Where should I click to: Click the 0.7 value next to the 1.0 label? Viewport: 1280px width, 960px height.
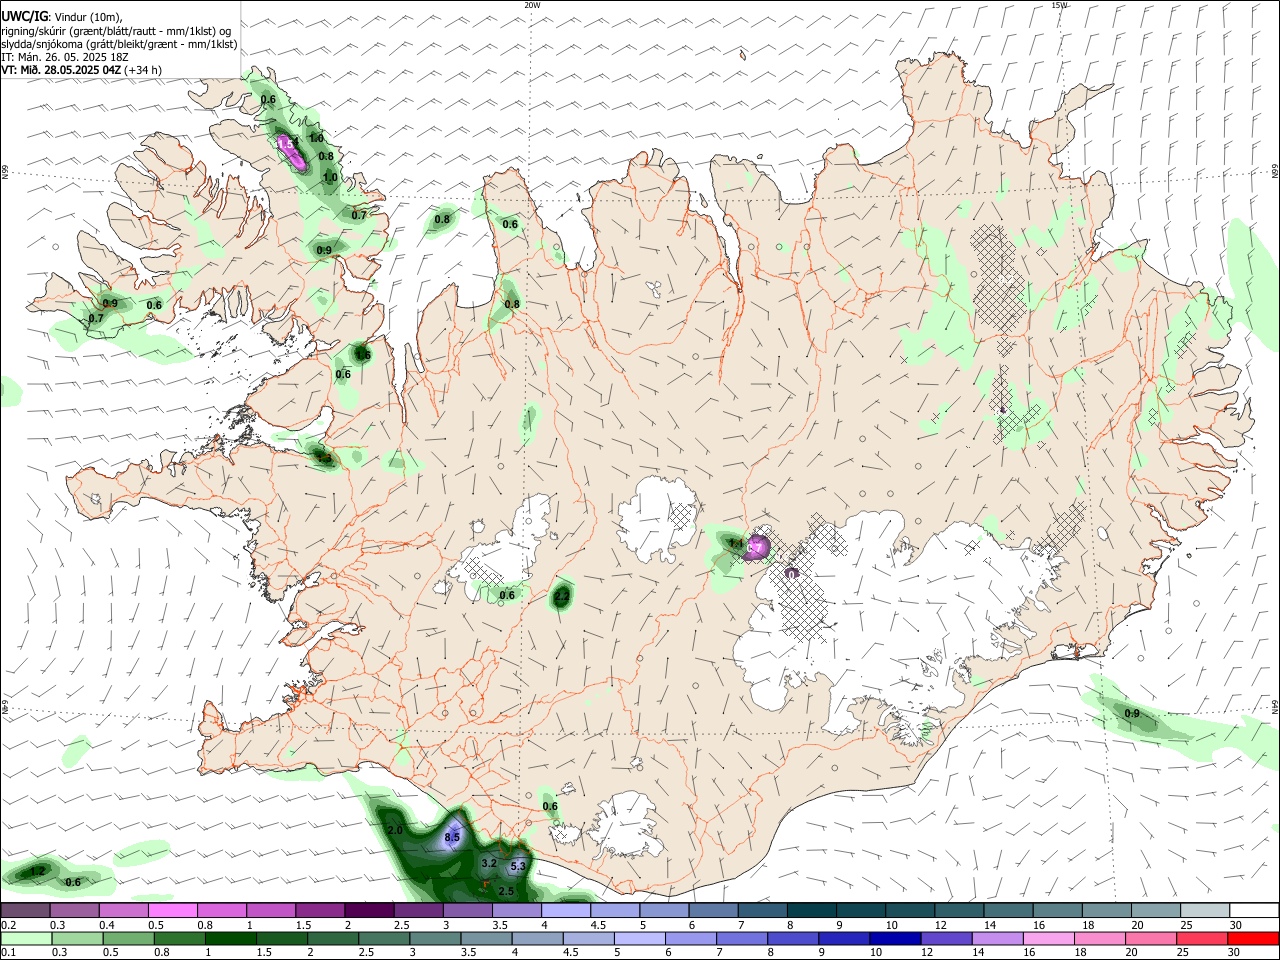[359, 215]
